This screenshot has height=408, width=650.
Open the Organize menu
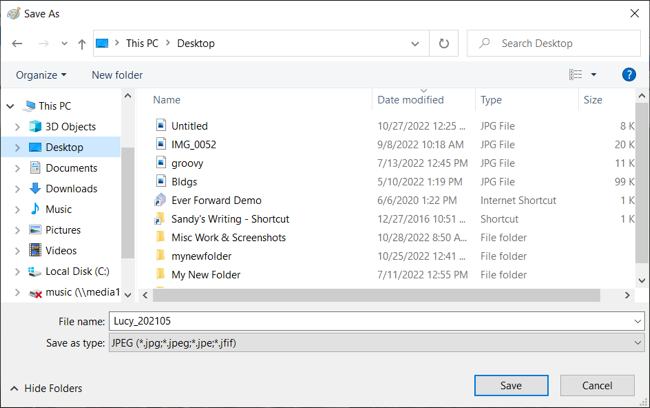(x=41, y=75)
